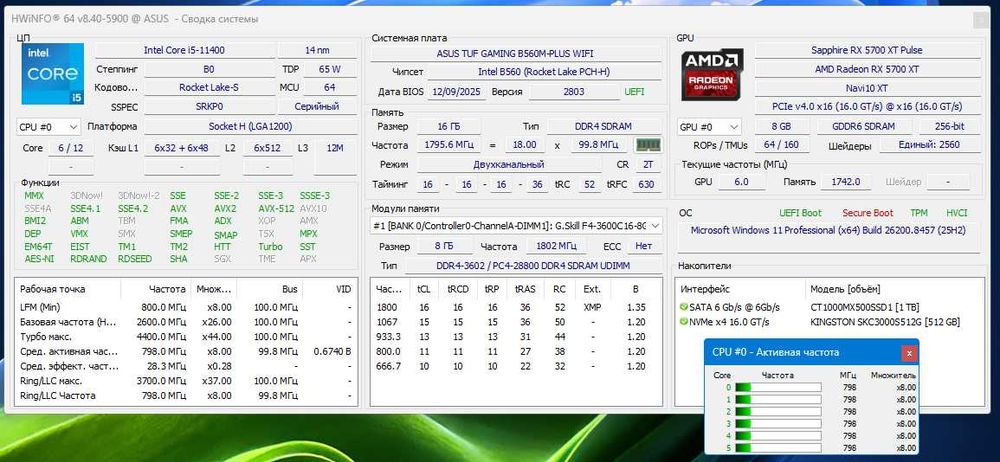Click the AES-NI feature flag
The image size is (1000, 462).
tap(39, 259)
